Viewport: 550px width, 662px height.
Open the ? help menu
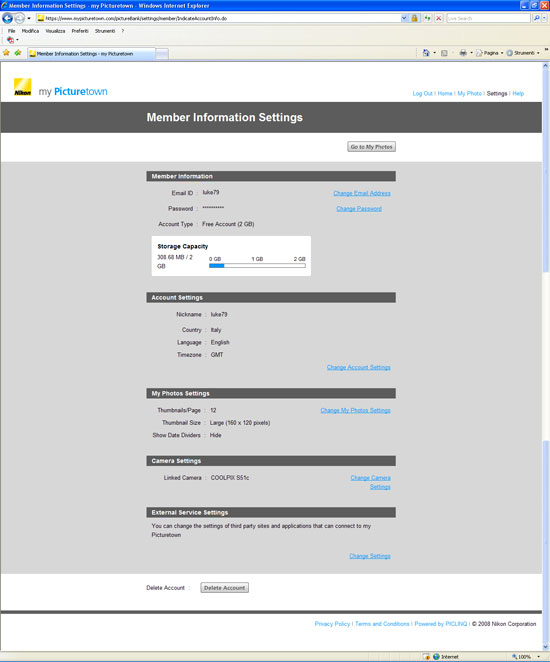point(122,31)
